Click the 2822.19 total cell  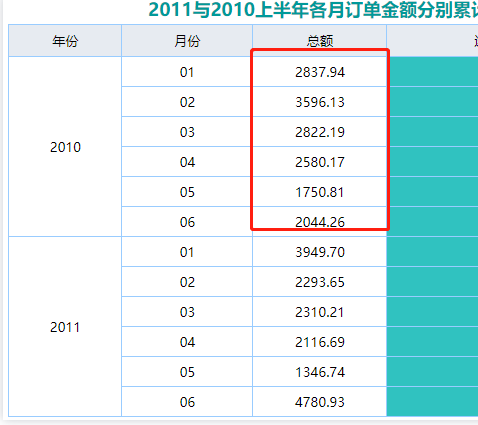(x=319, y=132)
